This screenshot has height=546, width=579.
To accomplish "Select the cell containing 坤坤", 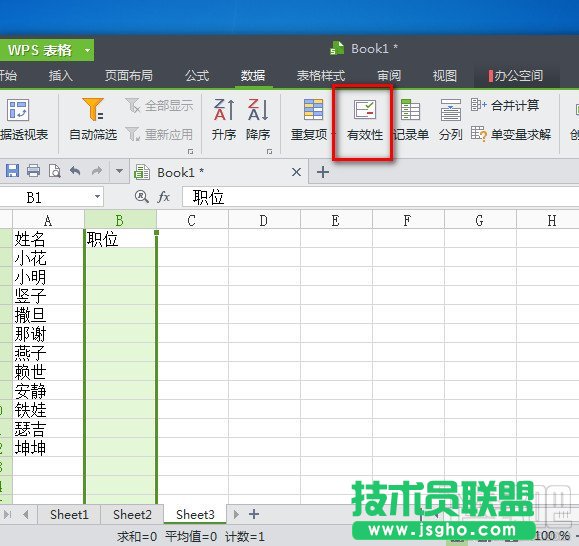I will [48, 447].
